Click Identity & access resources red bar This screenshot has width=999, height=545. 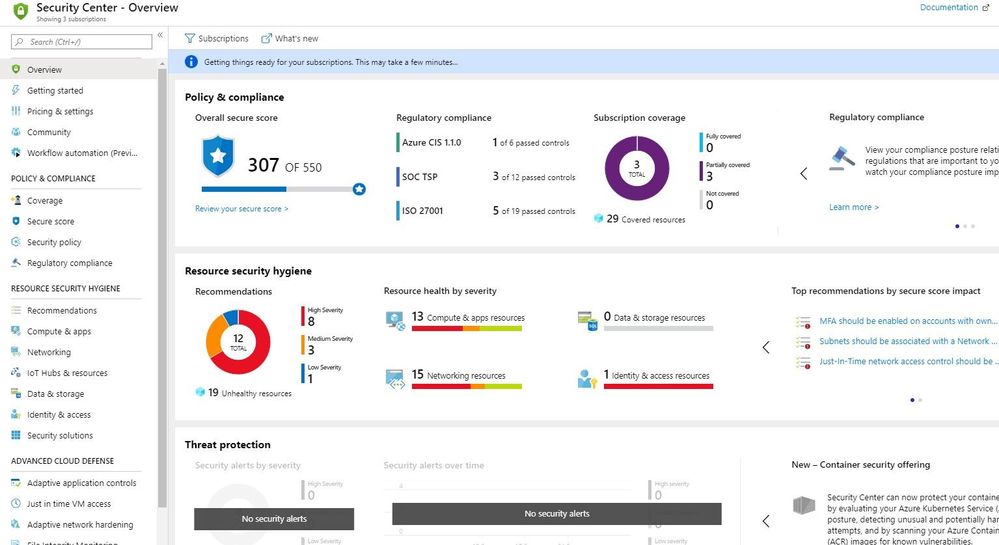click(x=658, y=386)
